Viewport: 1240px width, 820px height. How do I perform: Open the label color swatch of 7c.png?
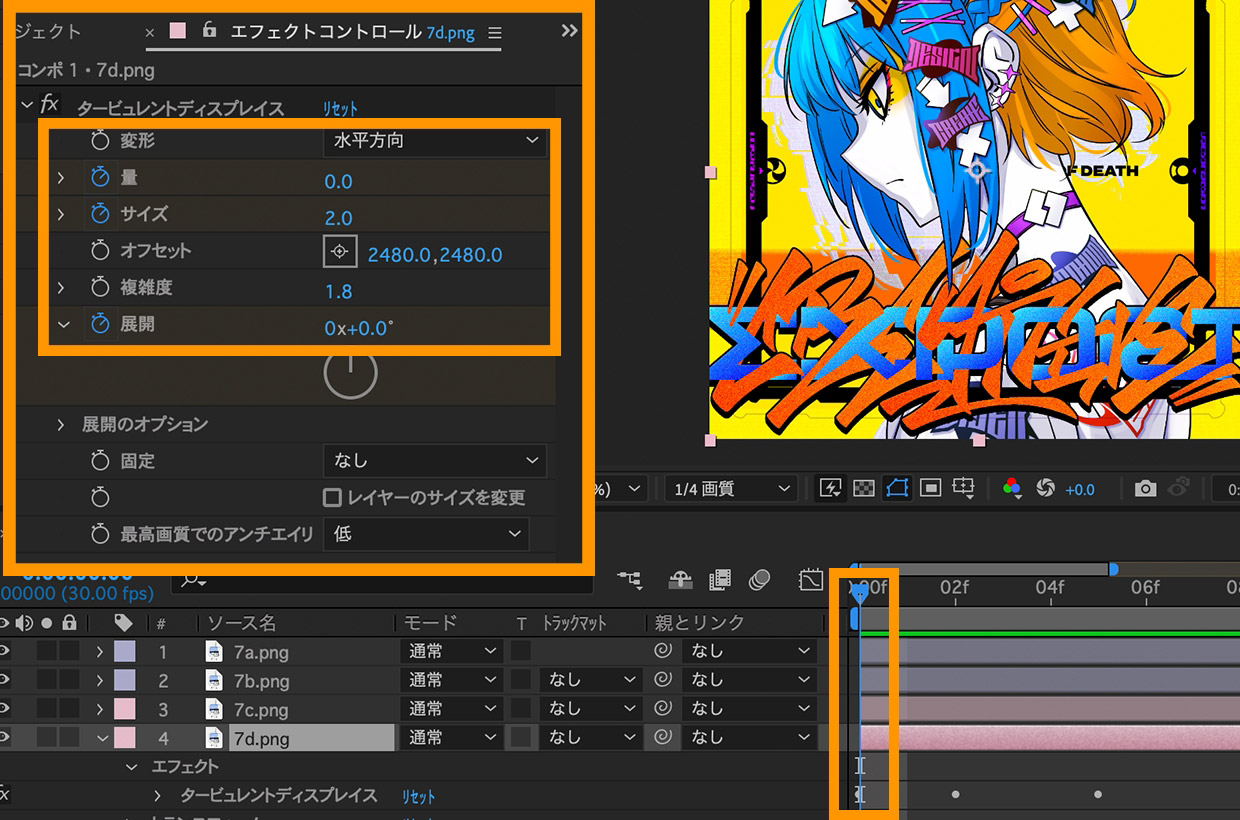(x=125, y=709)
